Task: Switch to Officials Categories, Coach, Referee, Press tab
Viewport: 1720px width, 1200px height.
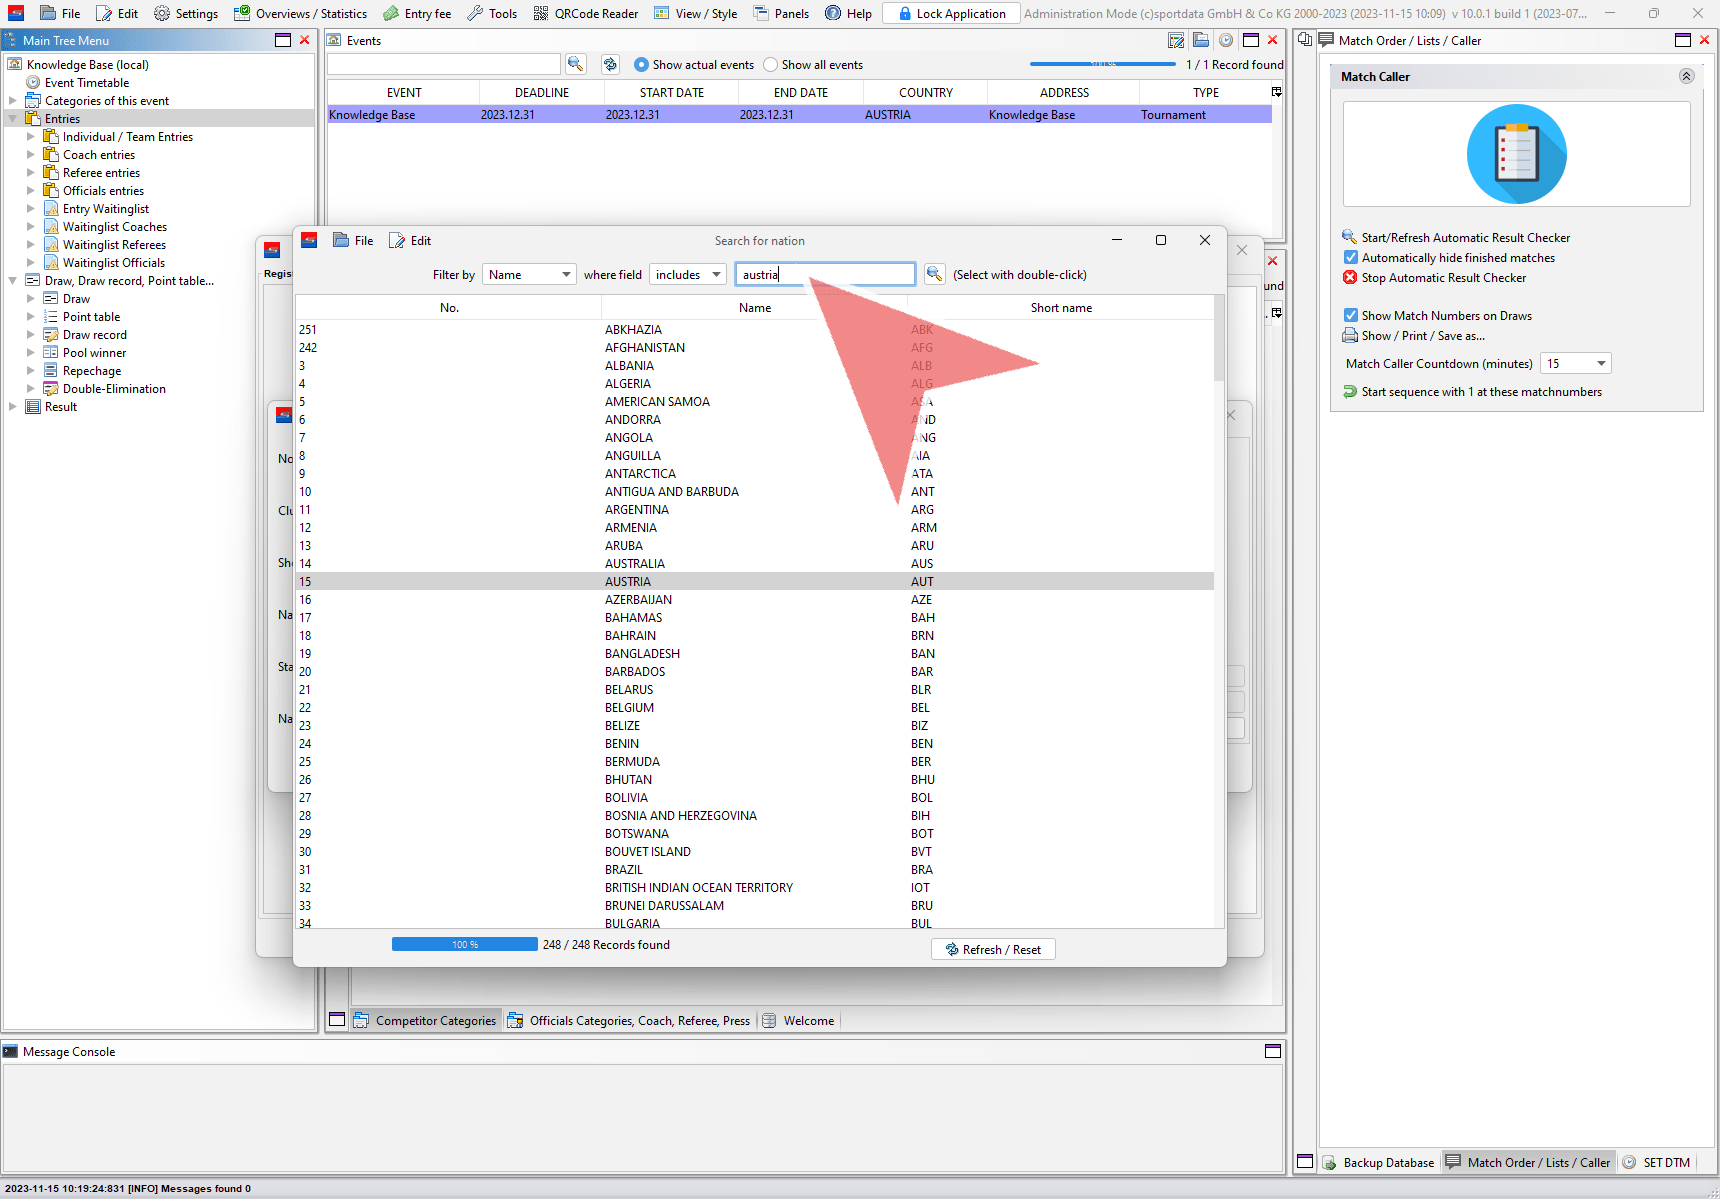Action: [629, 1020]
